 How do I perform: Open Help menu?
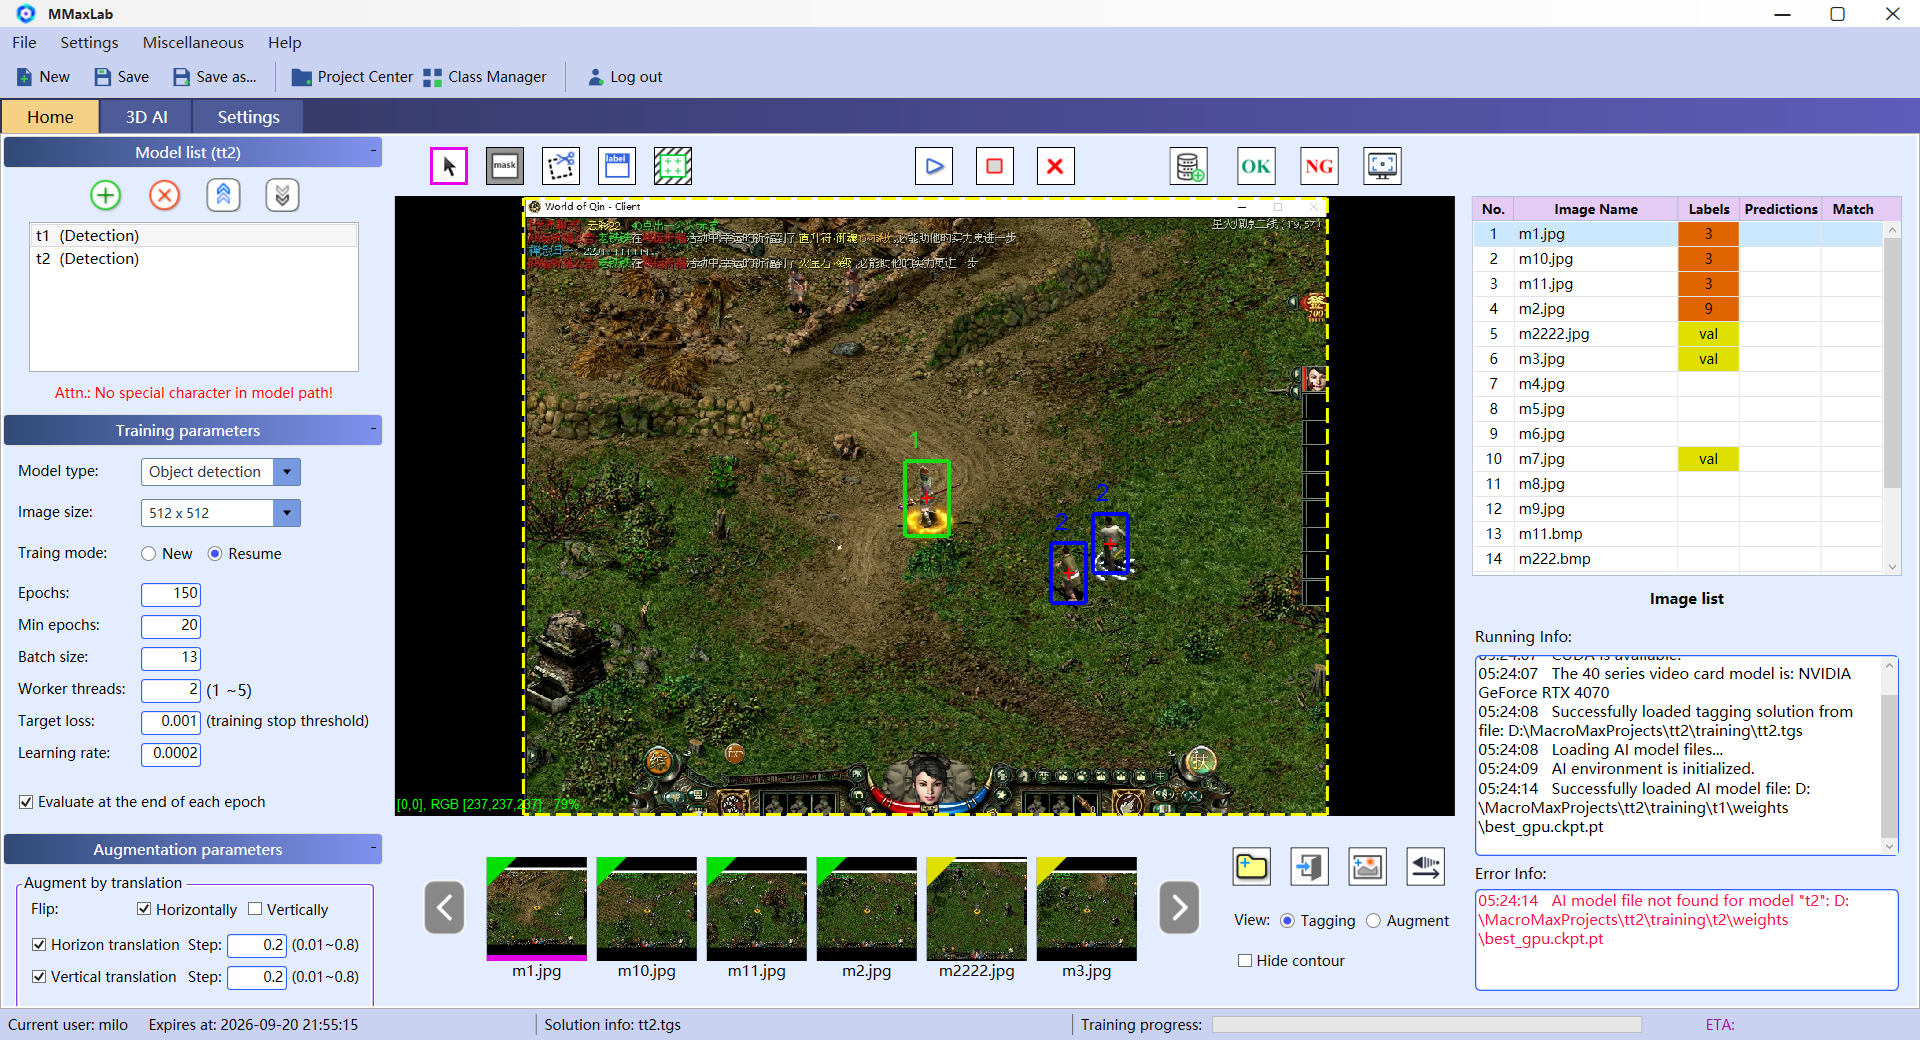(284, 42)
